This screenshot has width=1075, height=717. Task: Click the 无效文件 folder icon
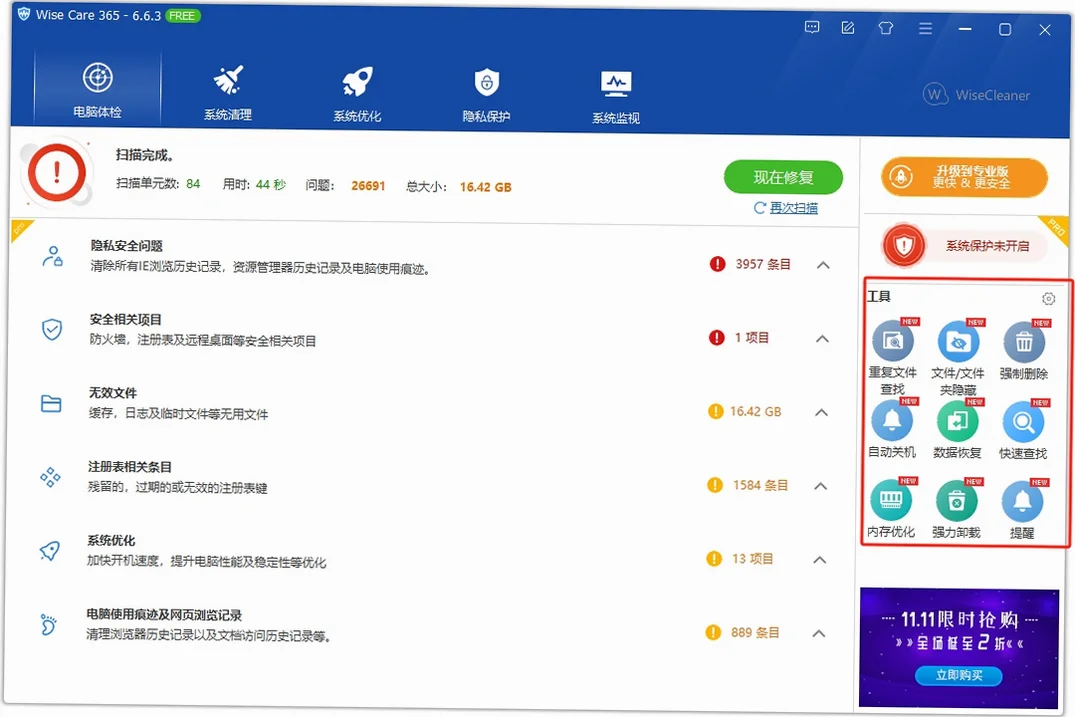point(51,403)
